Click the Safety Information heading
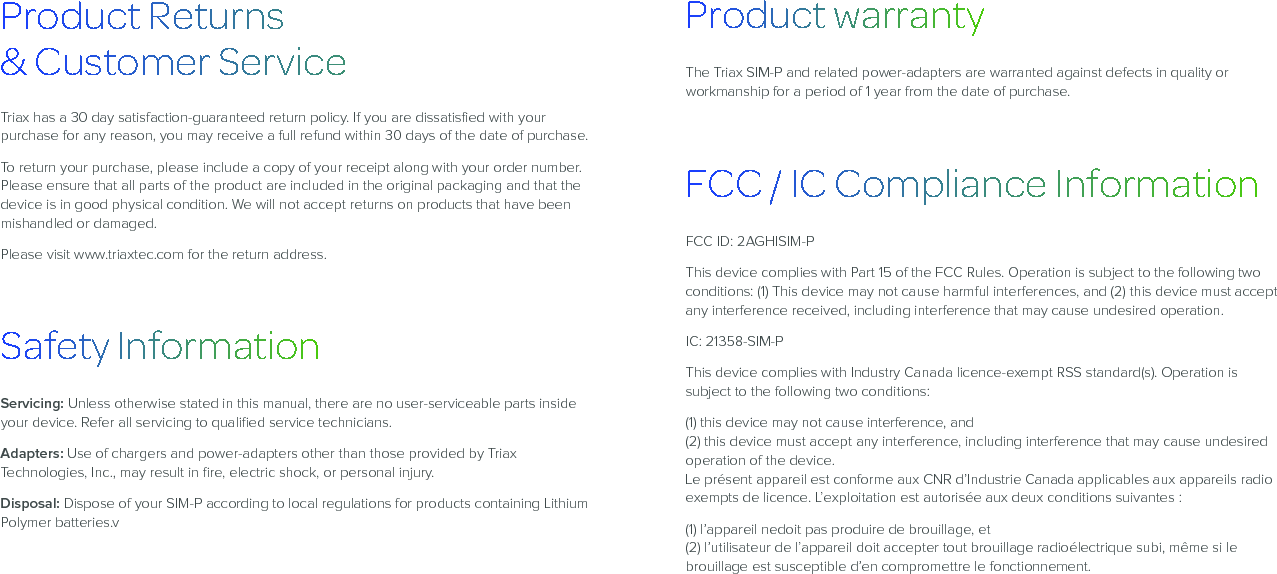 tap(160, 347)
